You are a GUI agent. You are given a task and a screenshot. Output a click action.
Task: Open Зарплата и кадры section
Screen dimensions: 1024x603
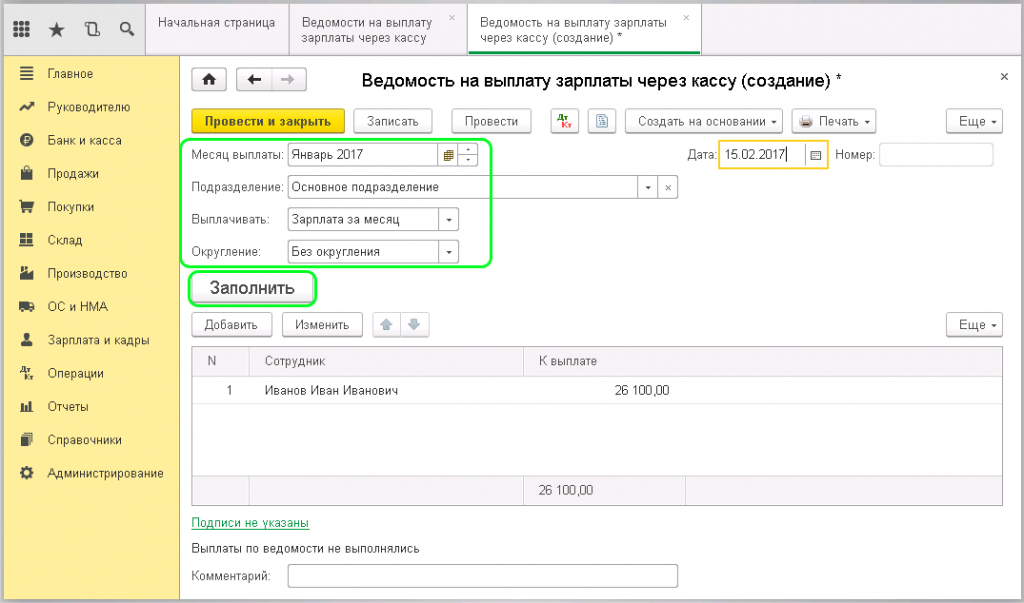[98, 340]
